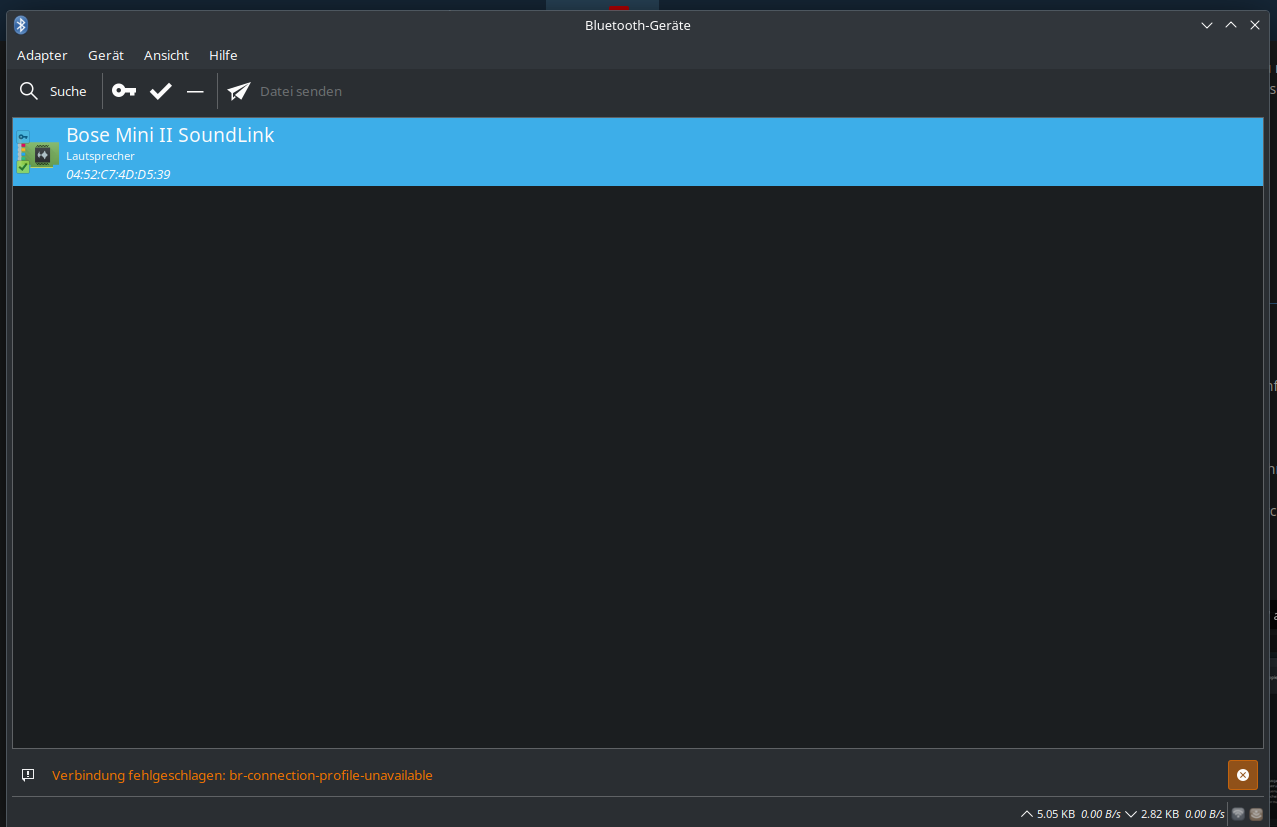Image resolution: width=1277 pixels, height=827 pixels.
Task: Select the Bose Mini II SoundLink device name
Action: (x=170, y=135)
